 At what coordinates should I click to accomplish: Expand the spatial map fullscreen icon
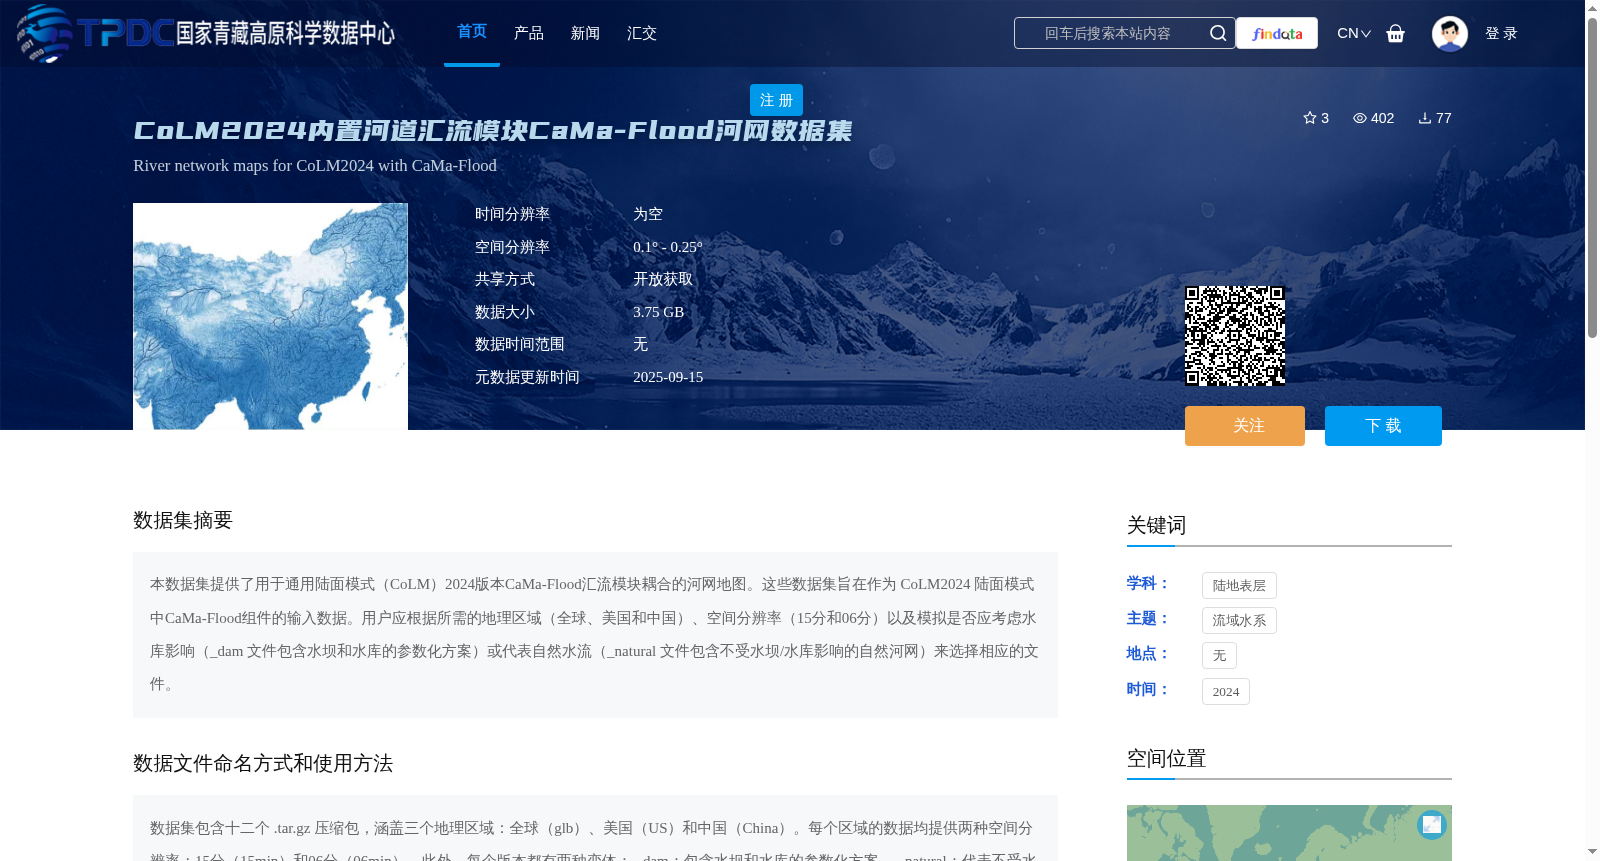[x=1432, y=824]
